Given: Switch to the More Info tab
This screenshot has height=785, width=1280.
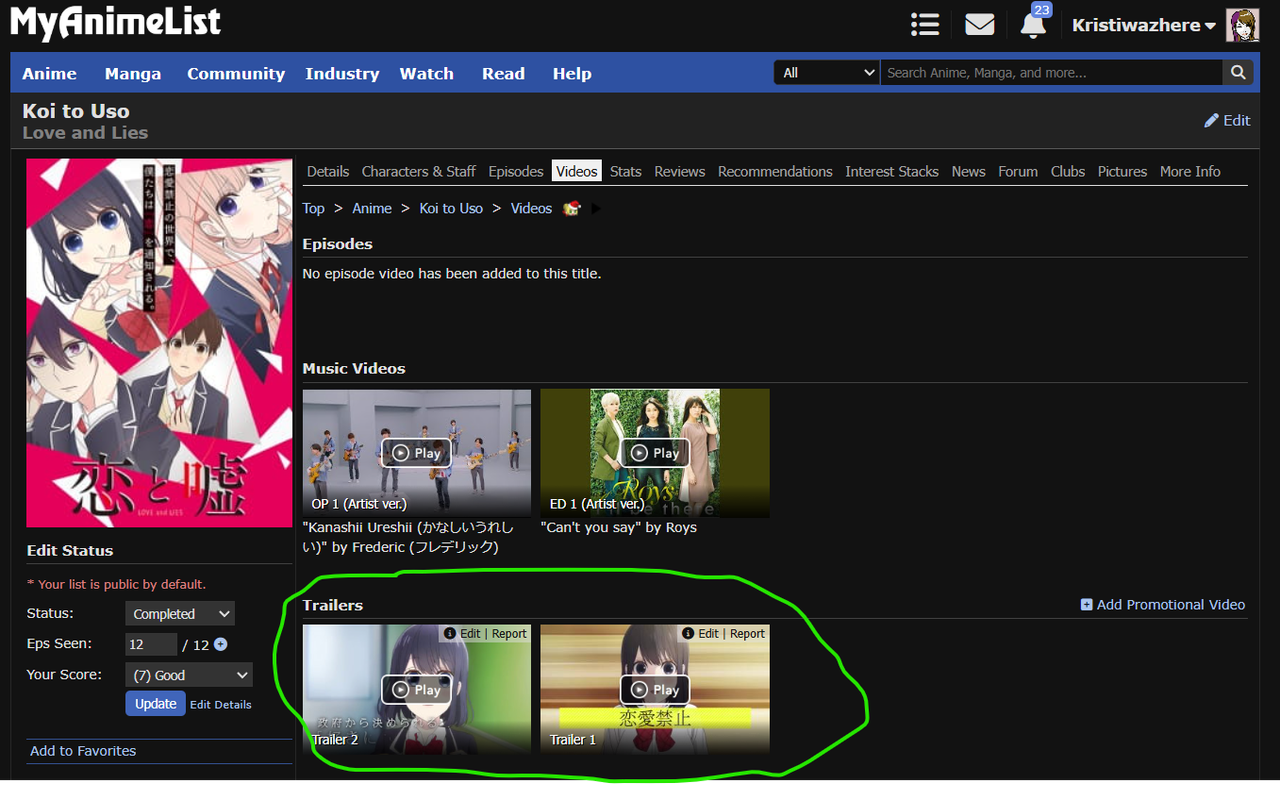Looking at the screenshot, I should tap(1190, 171).
